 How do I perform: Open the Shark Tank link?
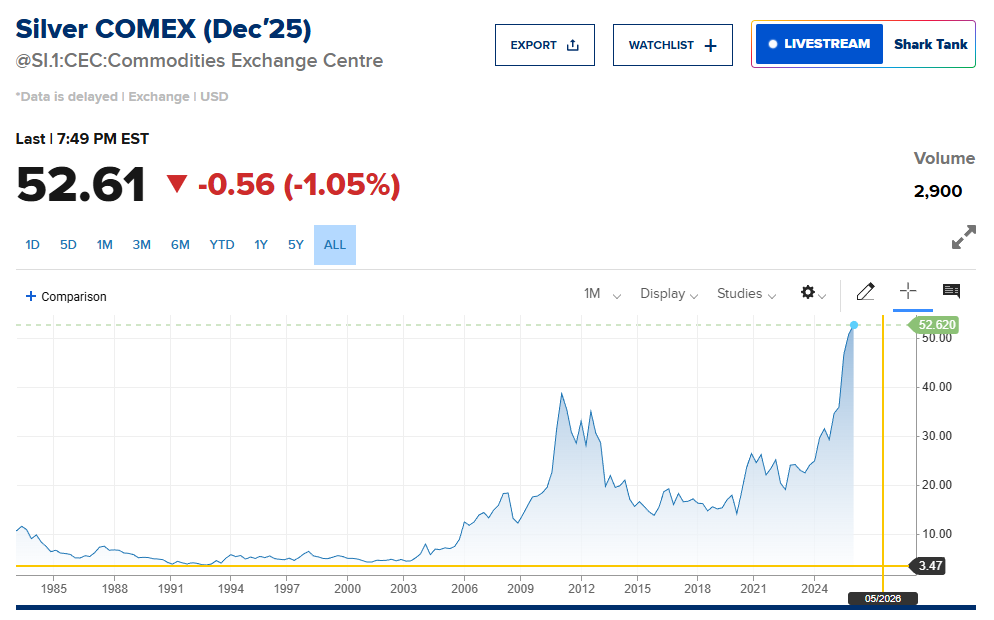coord(930,44)
